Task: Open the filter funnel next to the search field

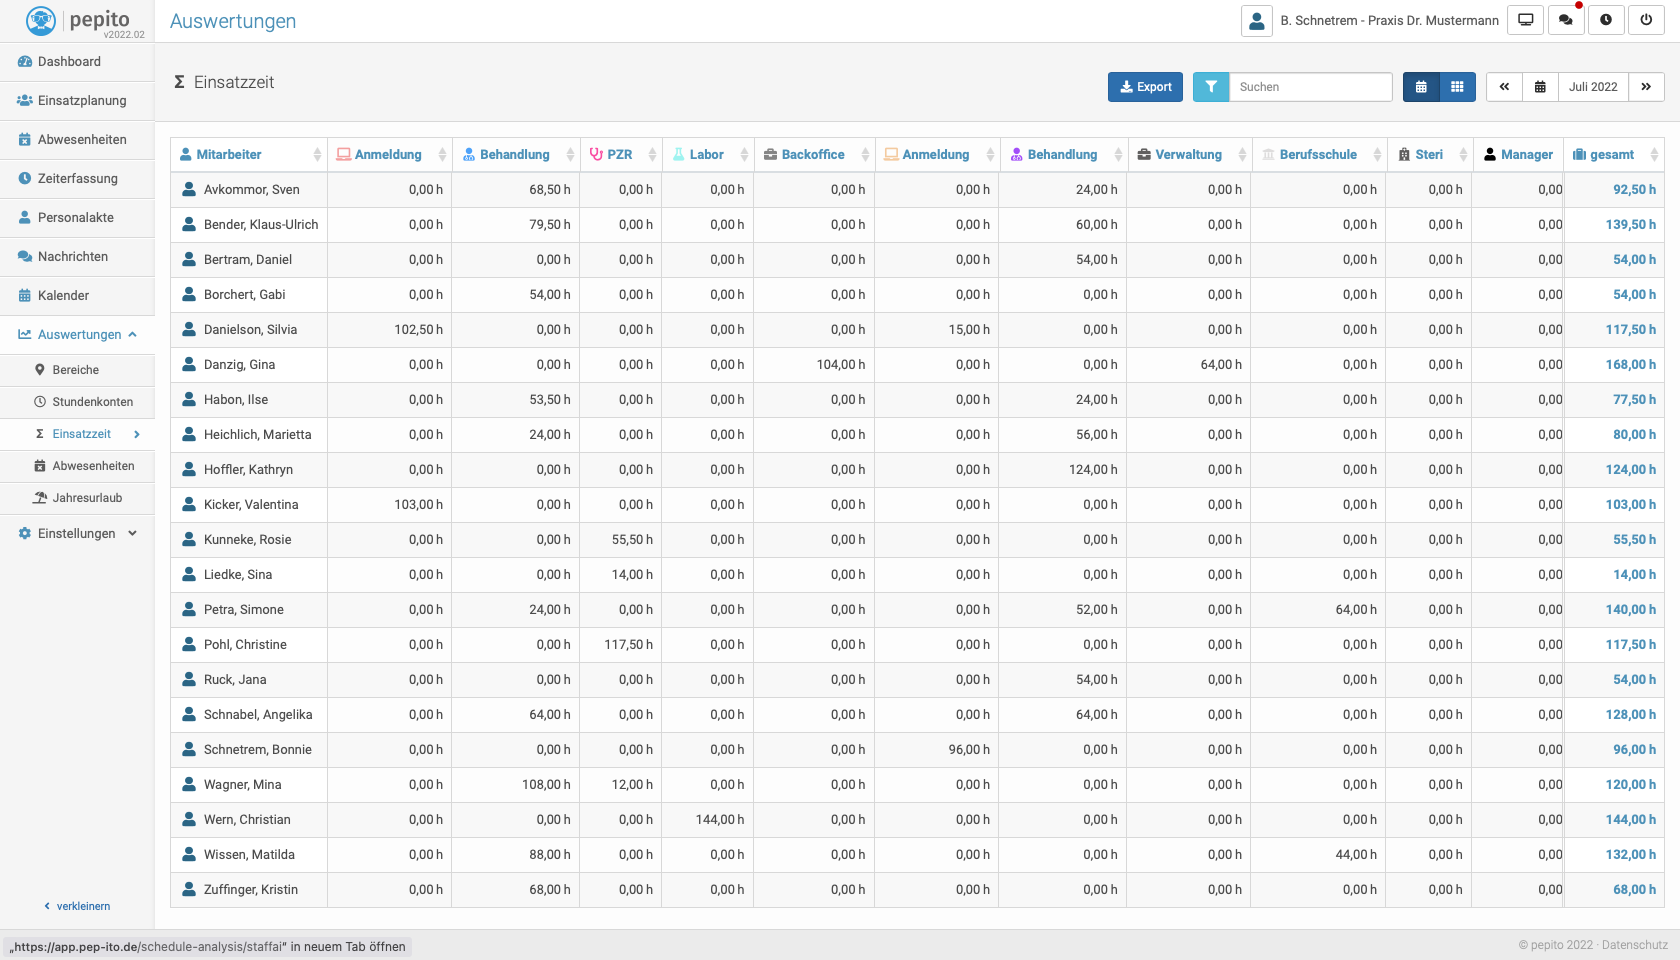Action: 1210,87
